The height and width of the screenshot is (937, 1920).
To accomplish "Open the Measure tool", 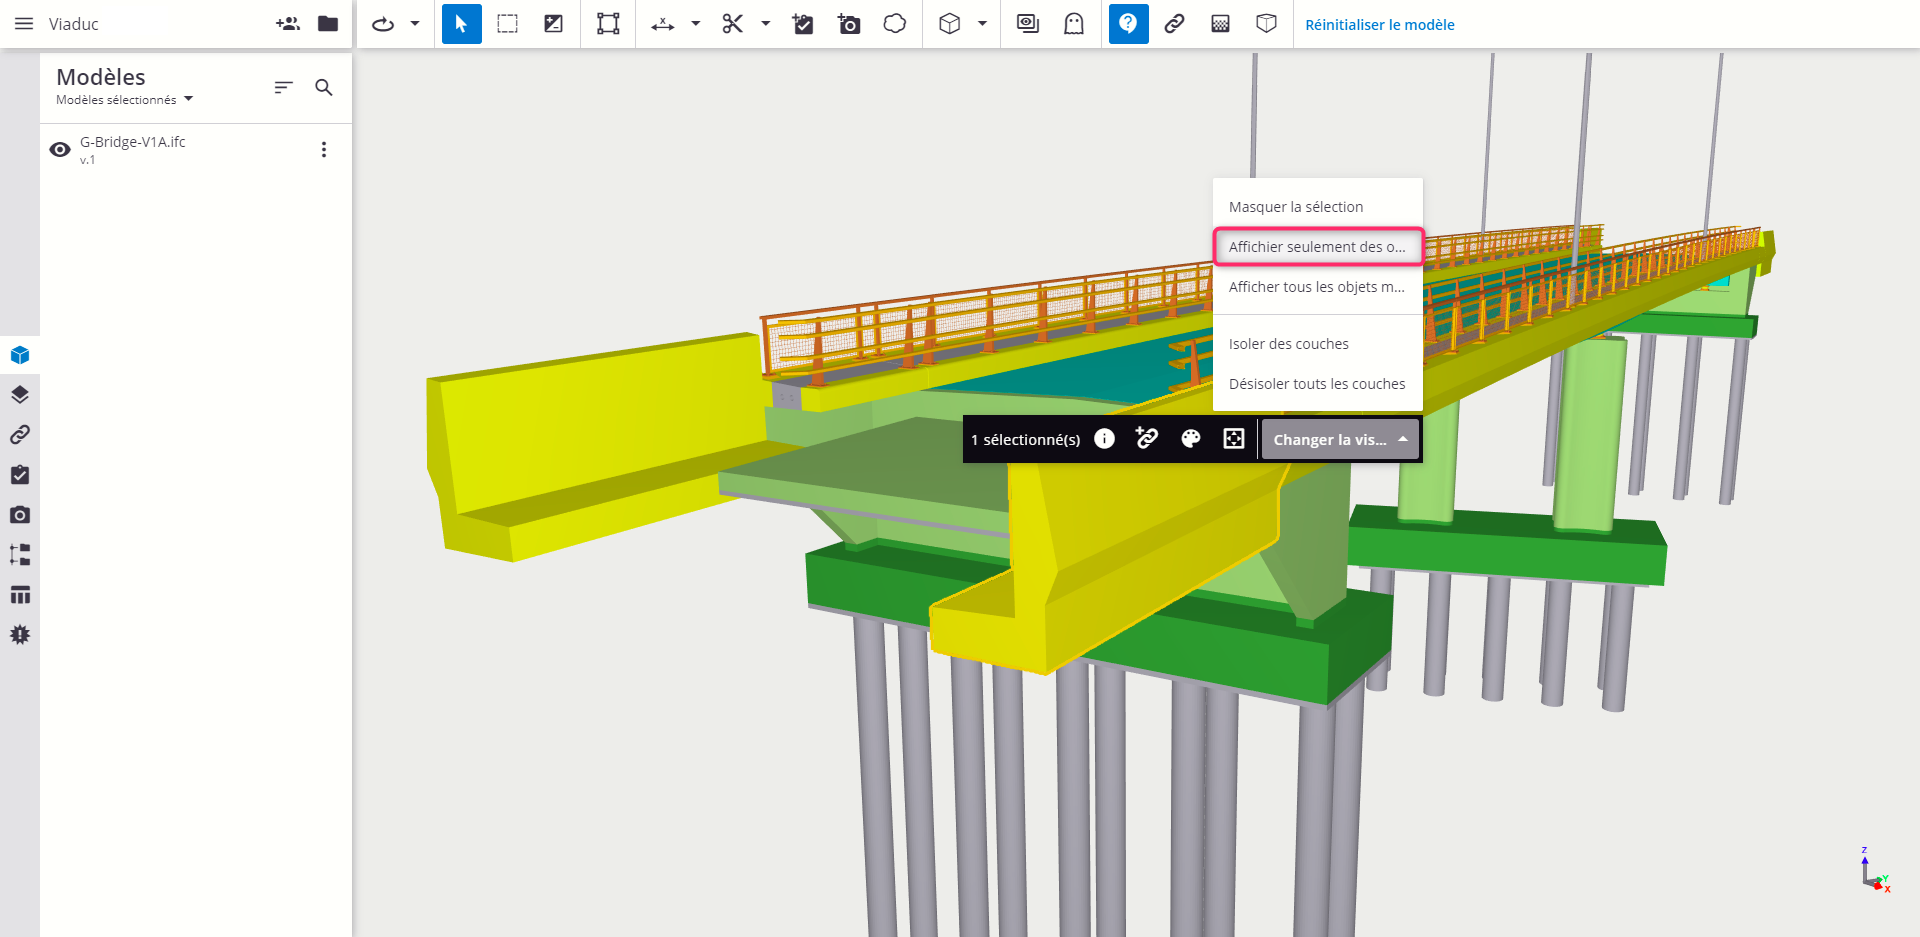I will pos(663,24).
